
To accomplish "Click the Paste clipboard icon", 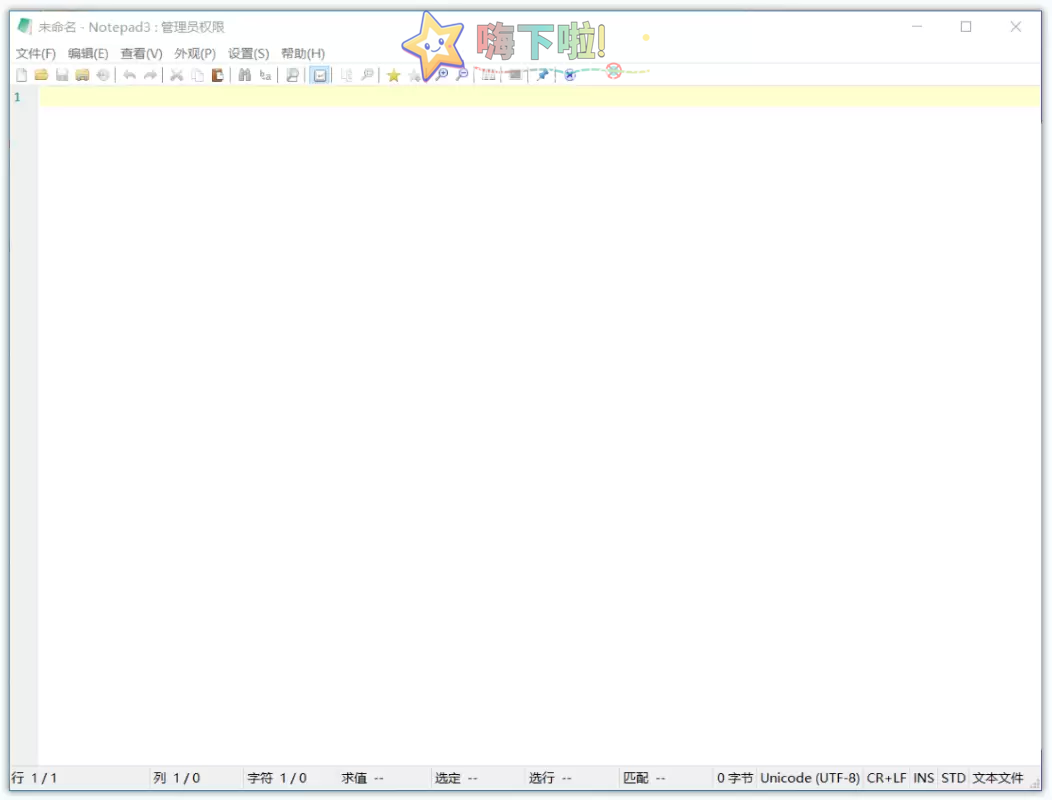I will (x=217, y=75).
